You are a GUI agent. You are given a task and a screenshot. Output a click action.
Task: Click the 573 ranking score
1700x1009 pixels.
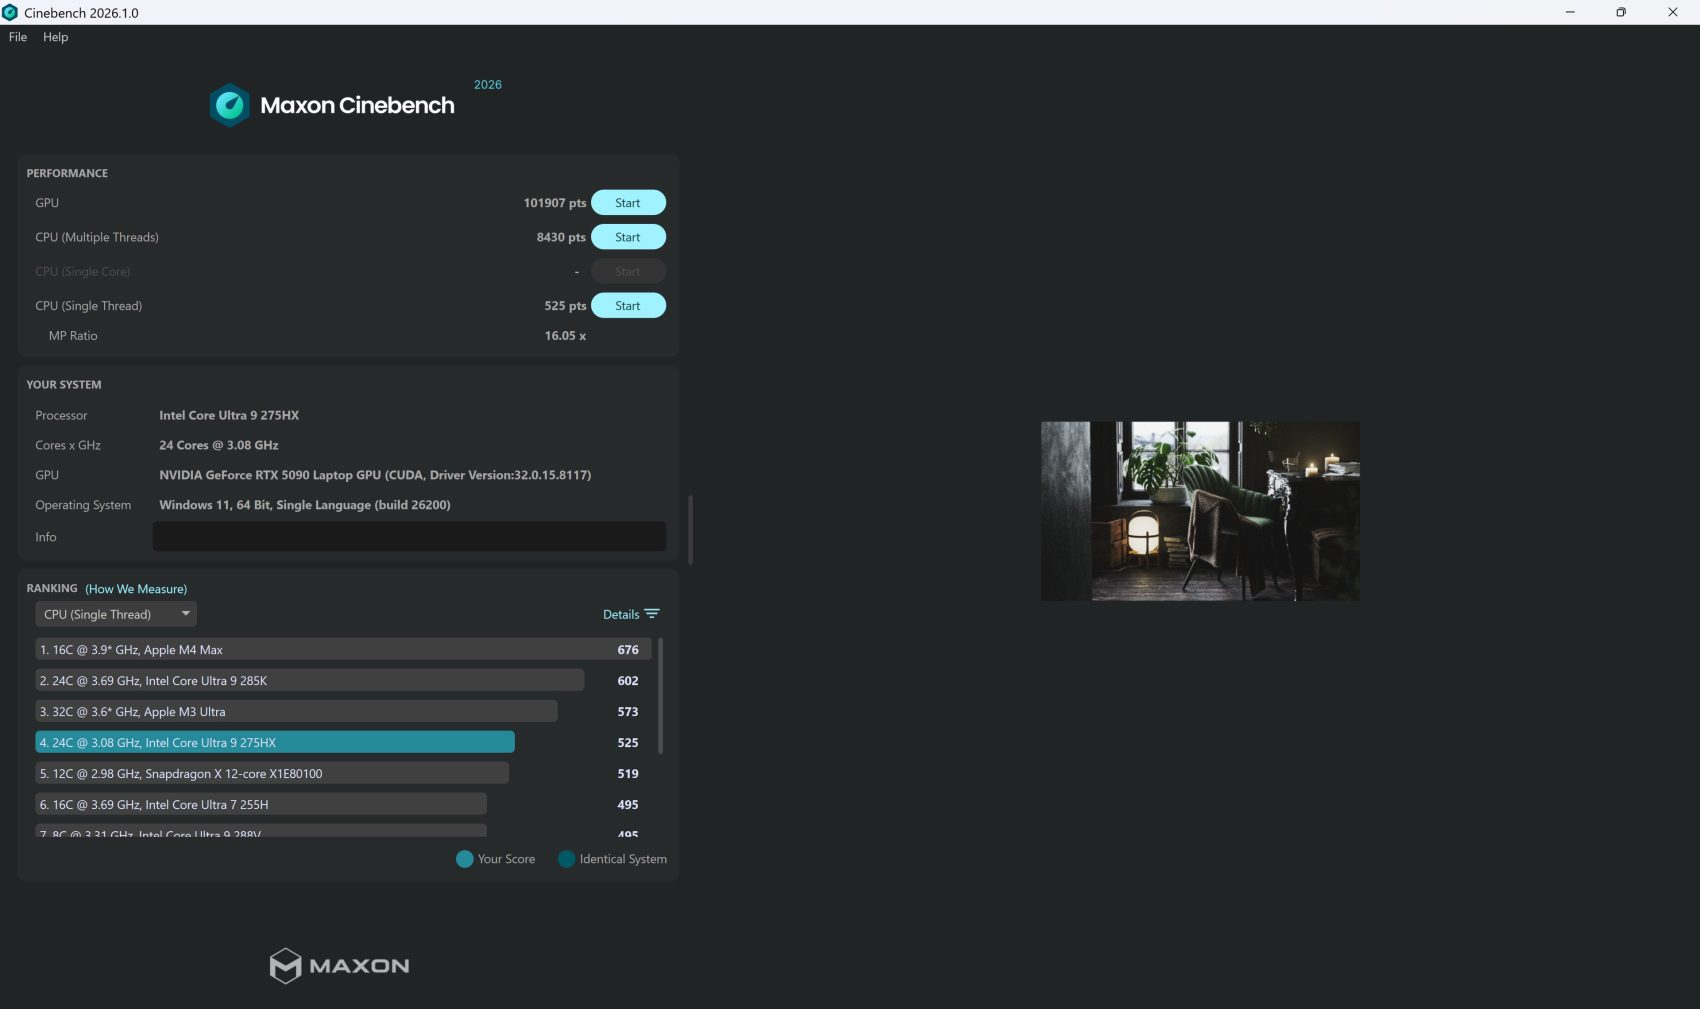coord(628,712)
